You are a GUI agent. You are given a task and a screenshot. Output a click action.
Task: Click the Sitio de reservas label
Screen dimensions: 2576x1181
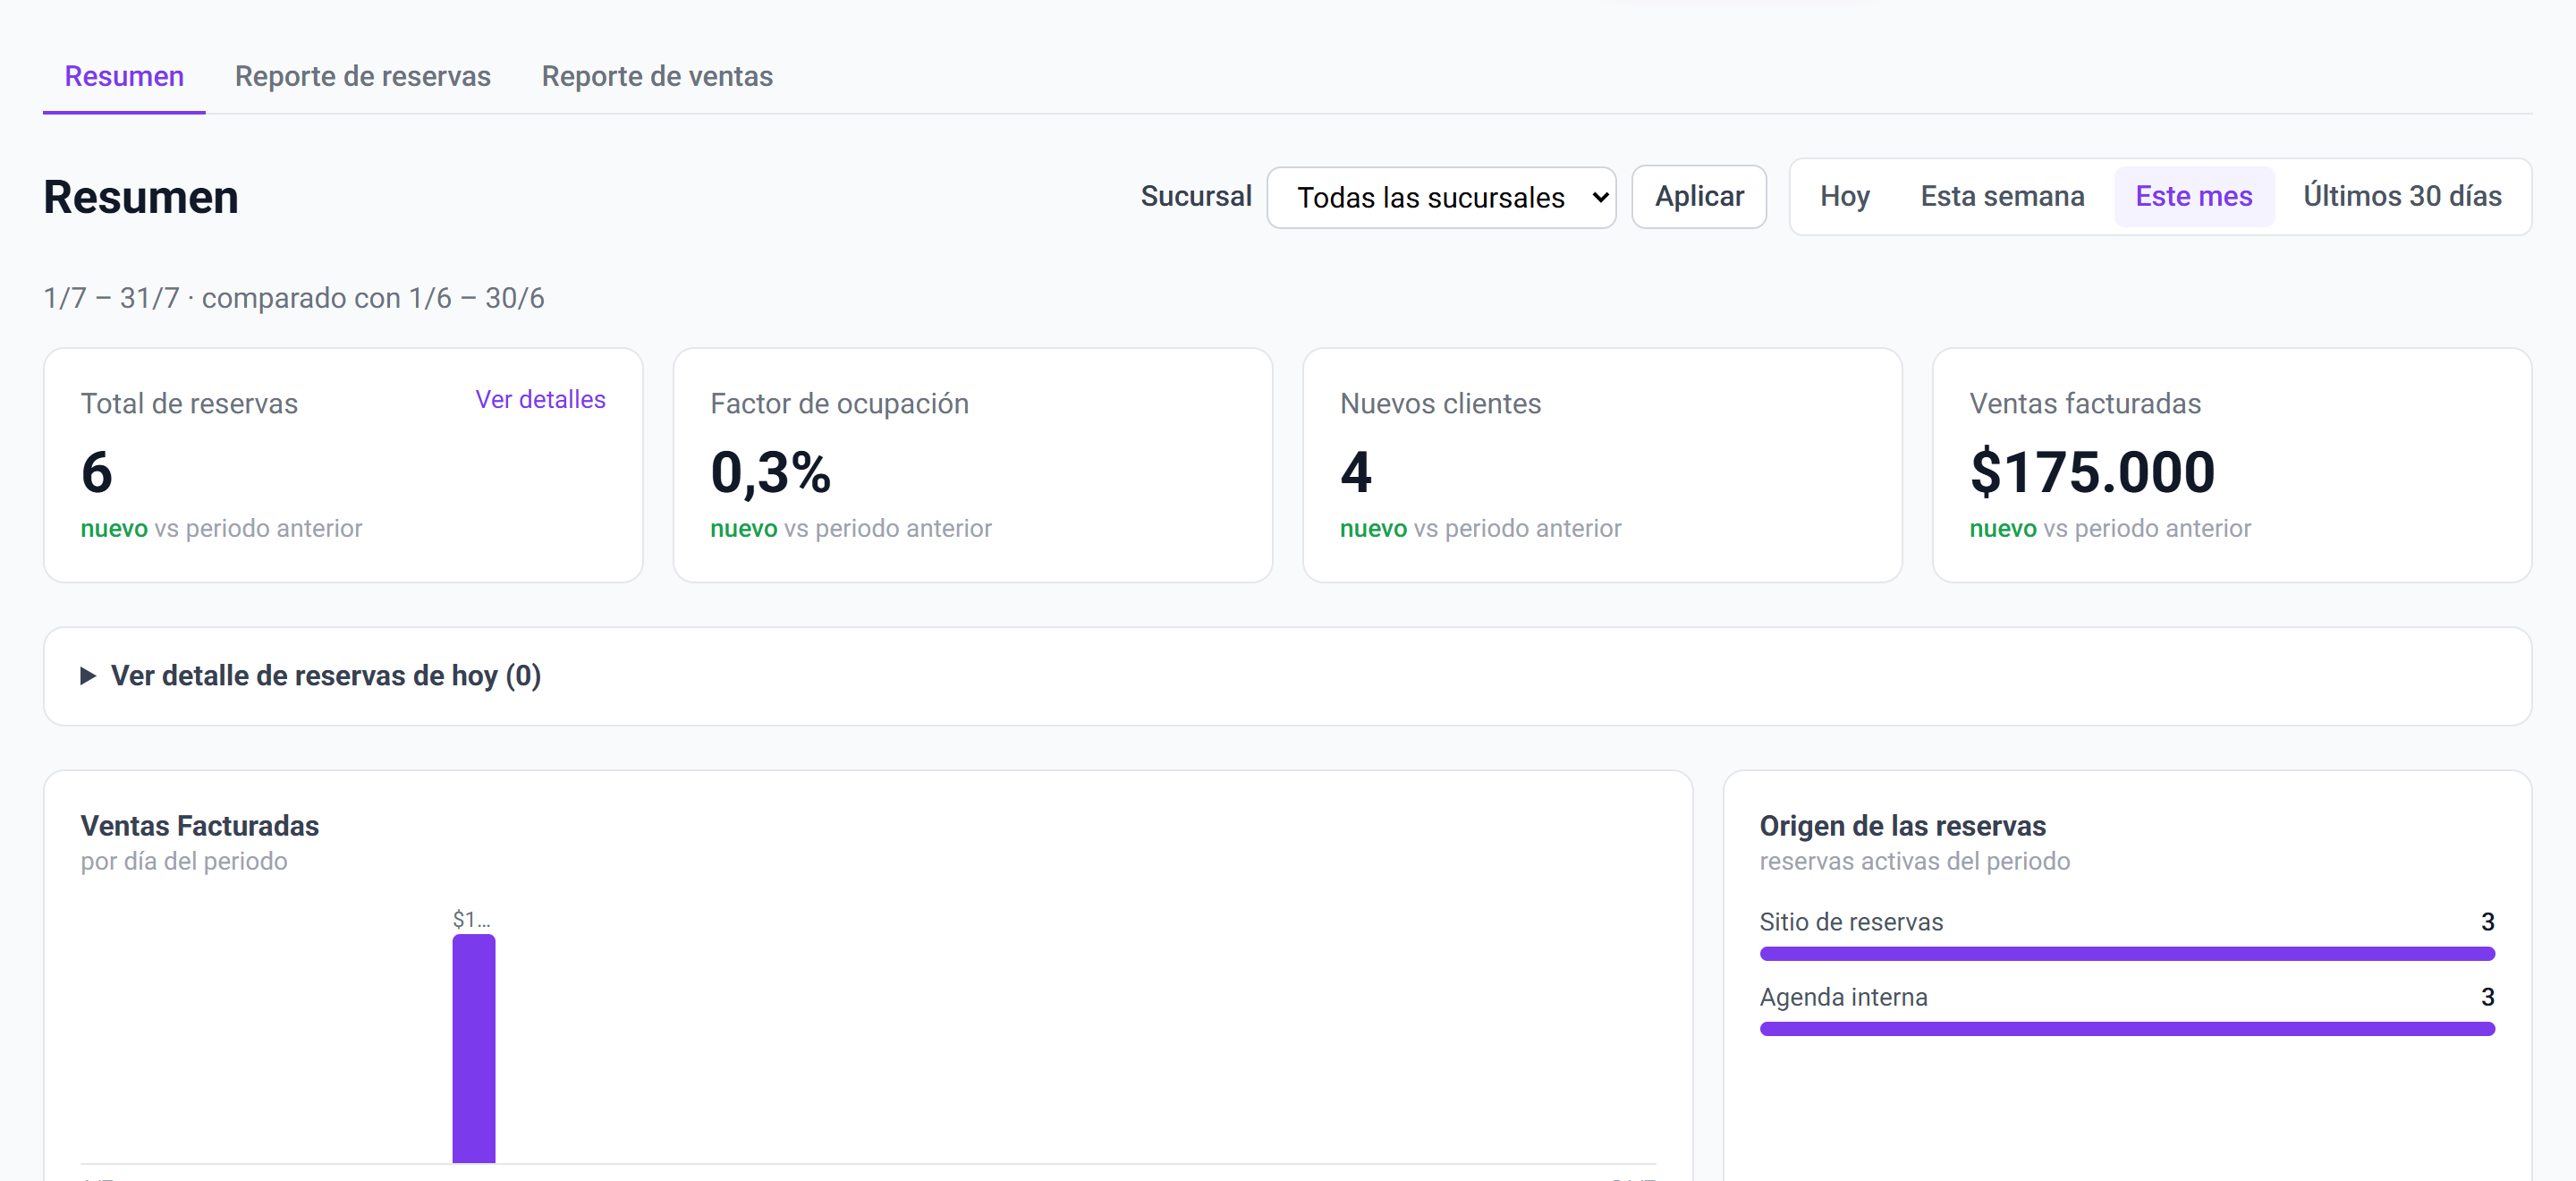tap(1851, 921)
